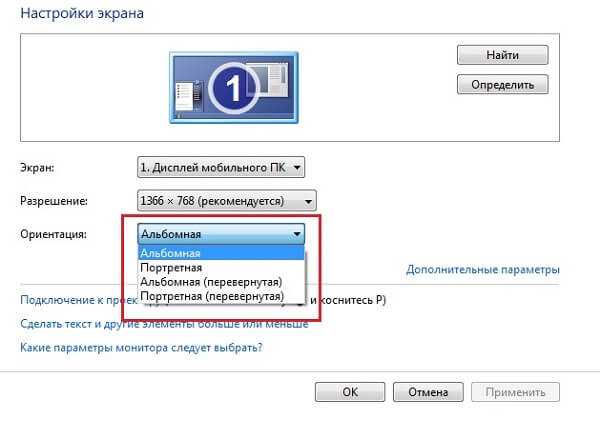The height and width of the screenshot is (439, 600).
Task: Open the Дополнительные параметры link
Action: [482, 270]
